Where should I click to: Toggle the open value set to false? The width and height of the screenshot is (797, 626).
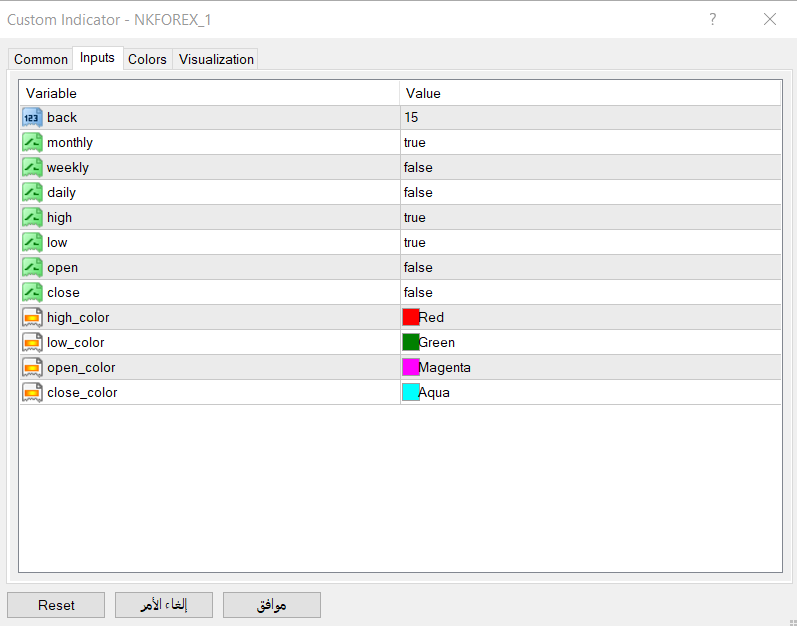590,268
